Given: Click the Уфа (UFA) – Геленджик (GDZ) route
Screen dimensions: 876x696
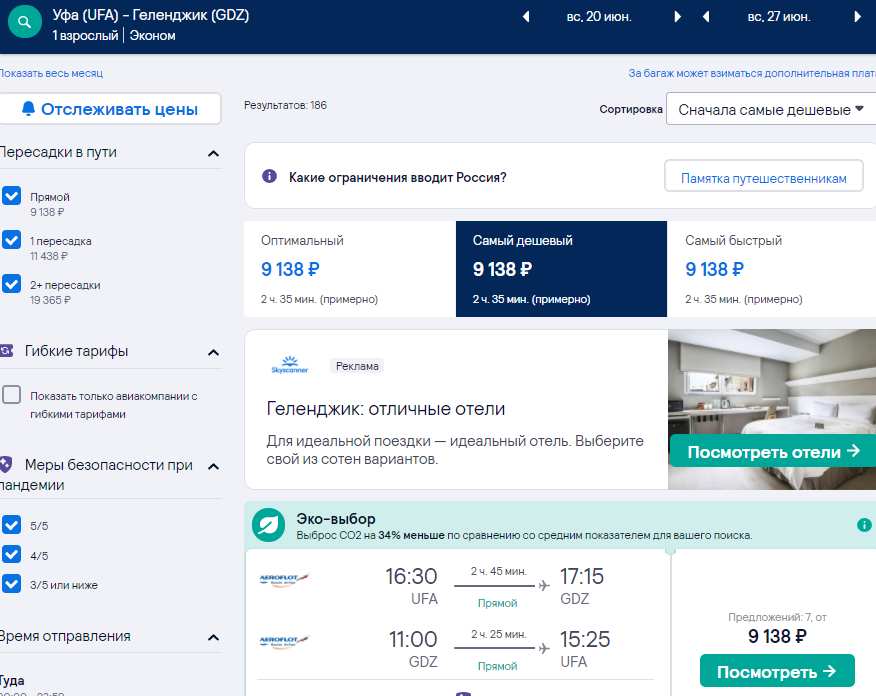Looking at the screenshot, I should coord(151,15).
